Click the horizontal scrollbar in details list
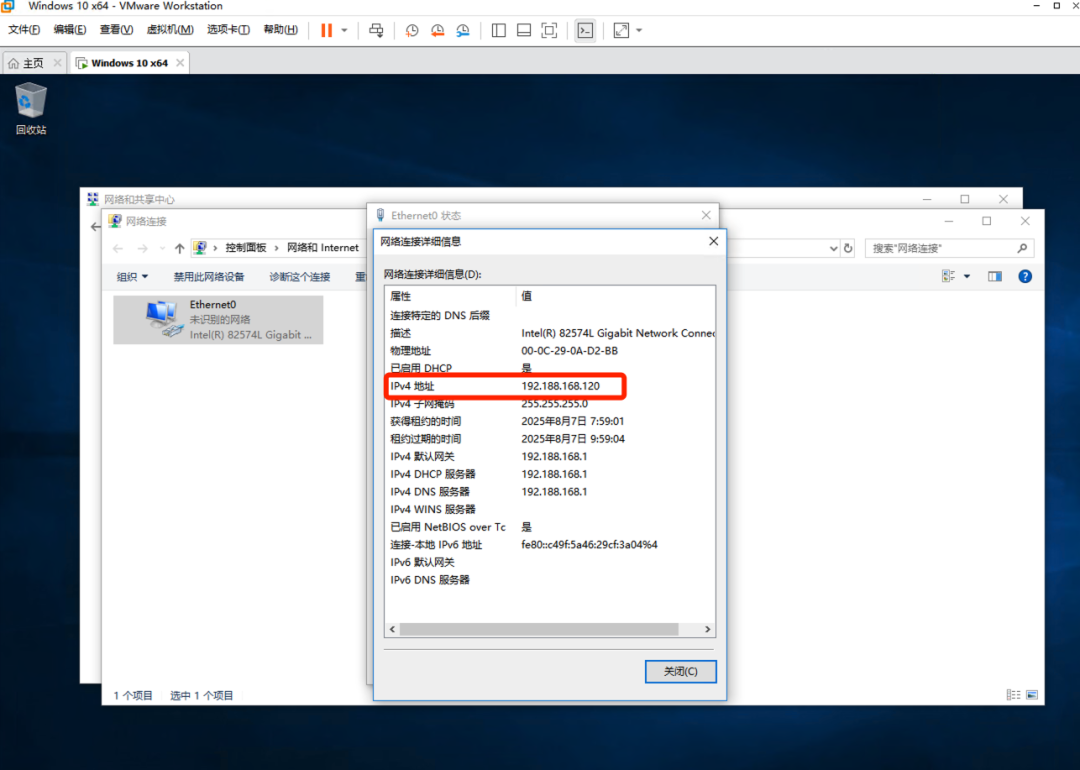This screenshot has width=1080, height=770. [539, 629]
